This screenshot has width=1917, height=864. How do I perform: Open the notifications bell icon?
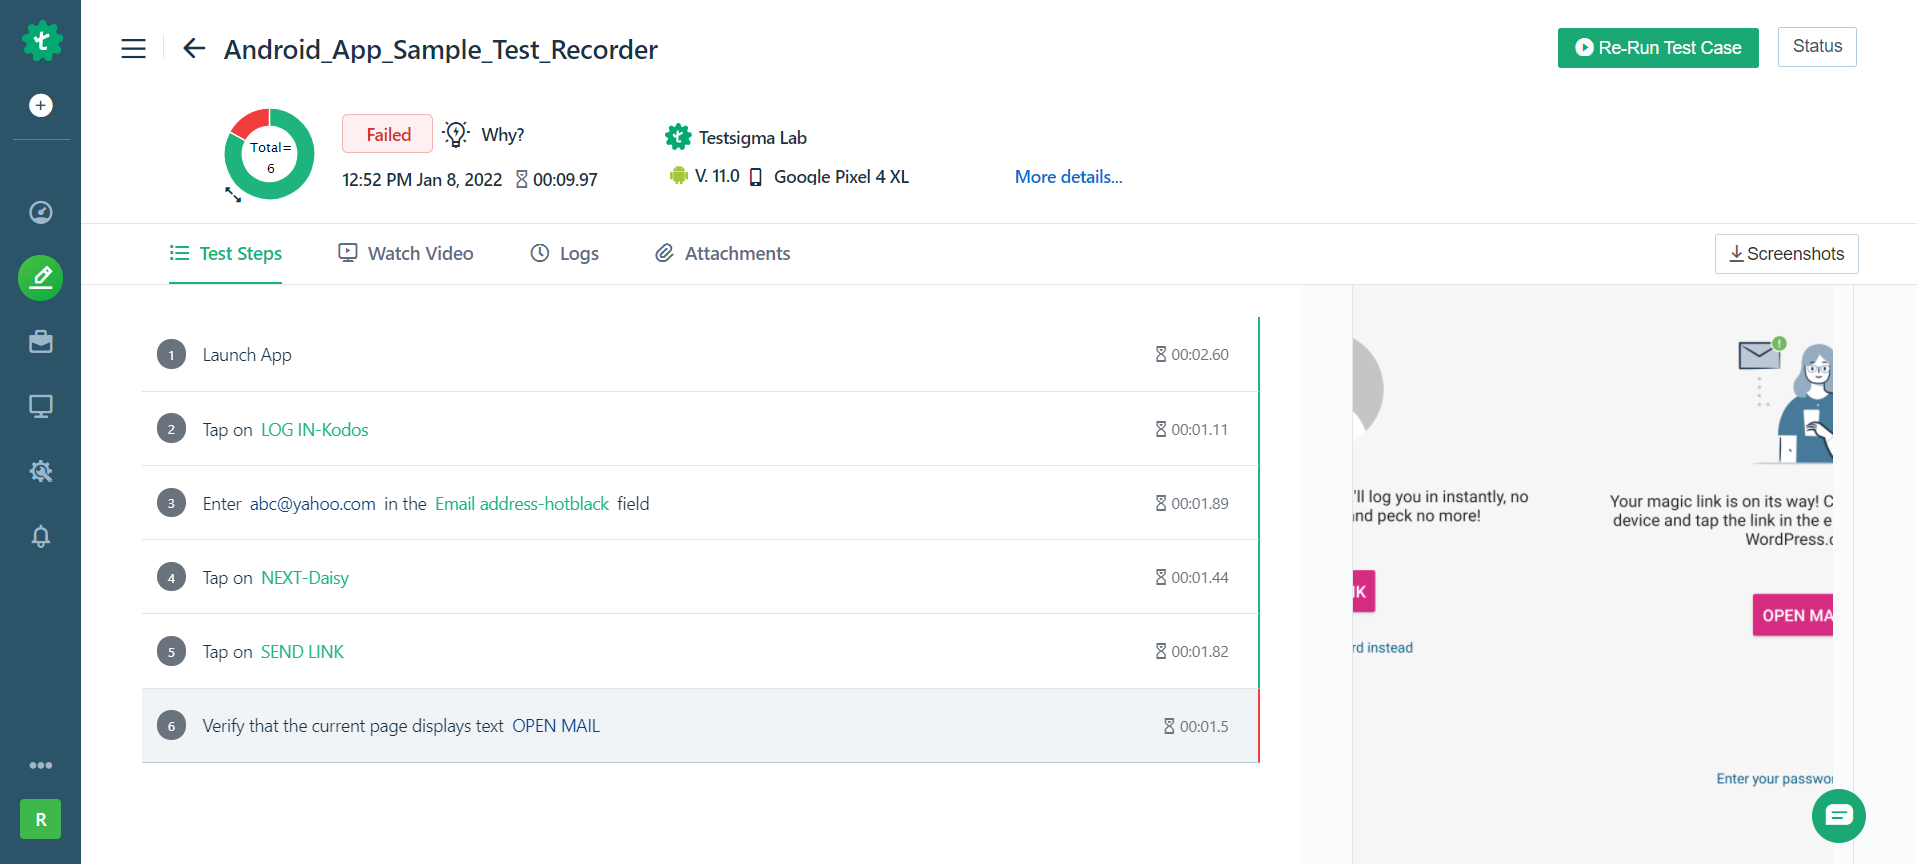41,536
